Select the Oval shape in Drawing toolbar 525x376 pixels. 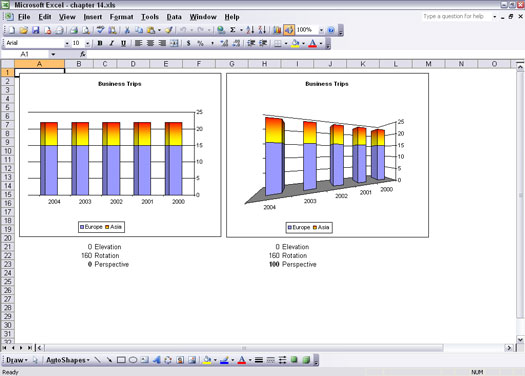coord(133,360)
